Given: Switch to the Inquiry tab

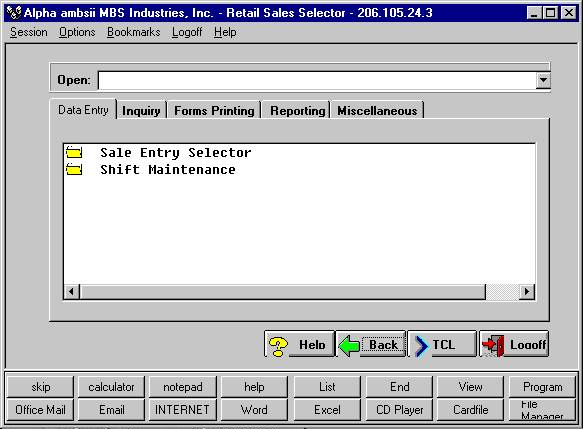Looking at the screenshot, I should pyautogui.click(x=141, y=110).
